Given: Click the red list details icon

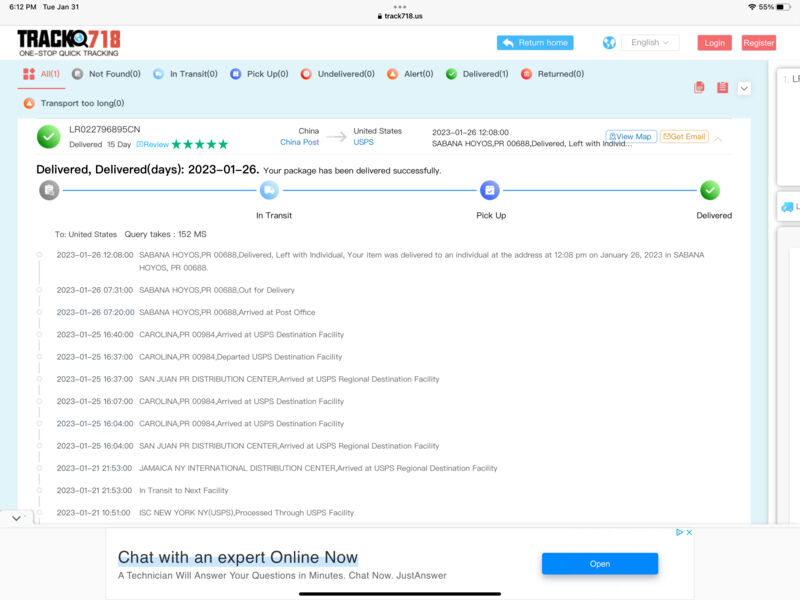Looking at the screenshot, I should click(722, 88).
